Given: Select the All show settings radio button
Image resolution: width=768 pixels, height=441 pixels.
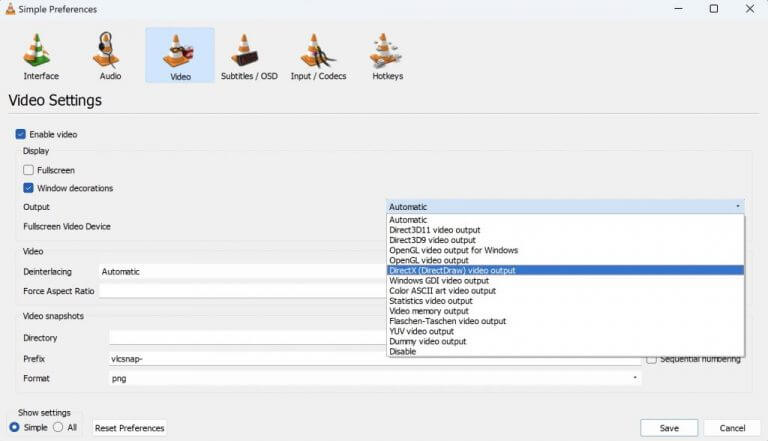Looking at the screenshot, I should click(58, 427).
